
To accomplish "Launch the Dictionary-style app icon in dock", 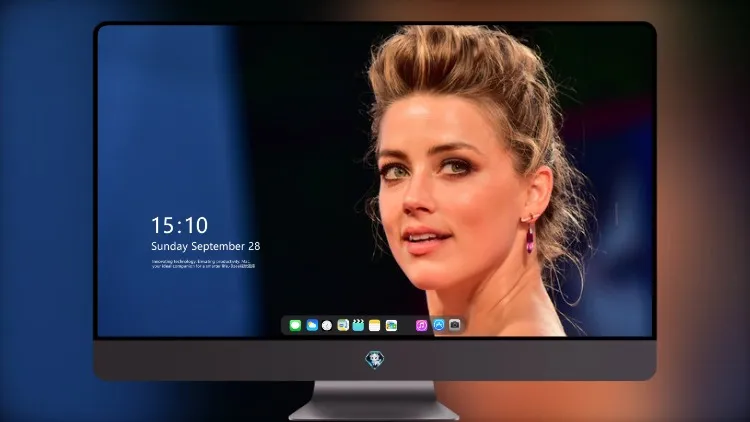I will 343,325.
